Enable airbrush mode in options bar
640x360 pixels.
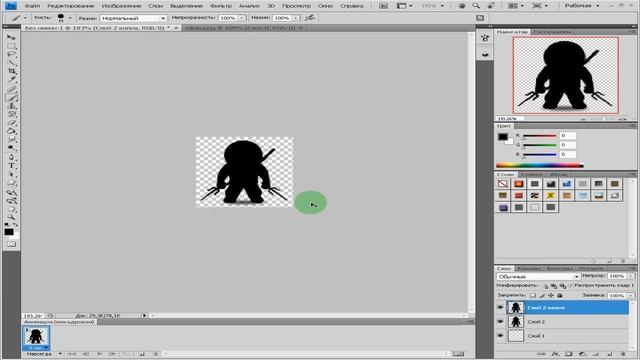(310, 18)
